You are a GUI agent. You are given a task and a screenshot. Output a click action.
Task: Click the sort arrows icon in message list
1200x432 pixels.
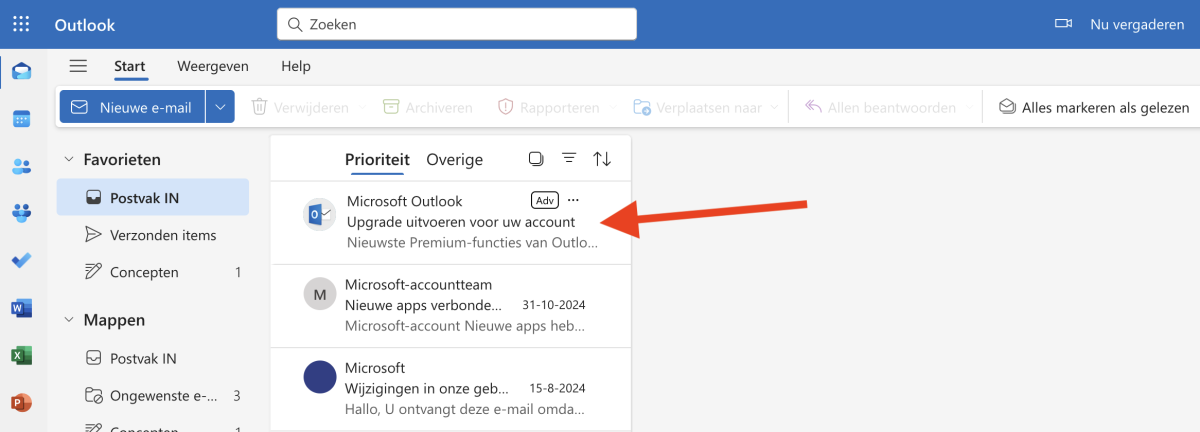point(602,159)
